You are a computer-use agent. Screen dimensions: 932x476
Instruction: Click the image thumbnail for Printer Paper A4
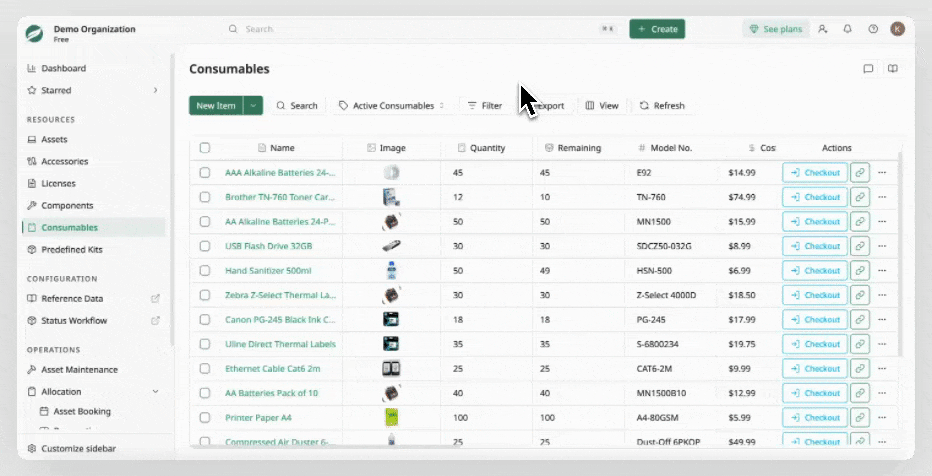point(391,417)
